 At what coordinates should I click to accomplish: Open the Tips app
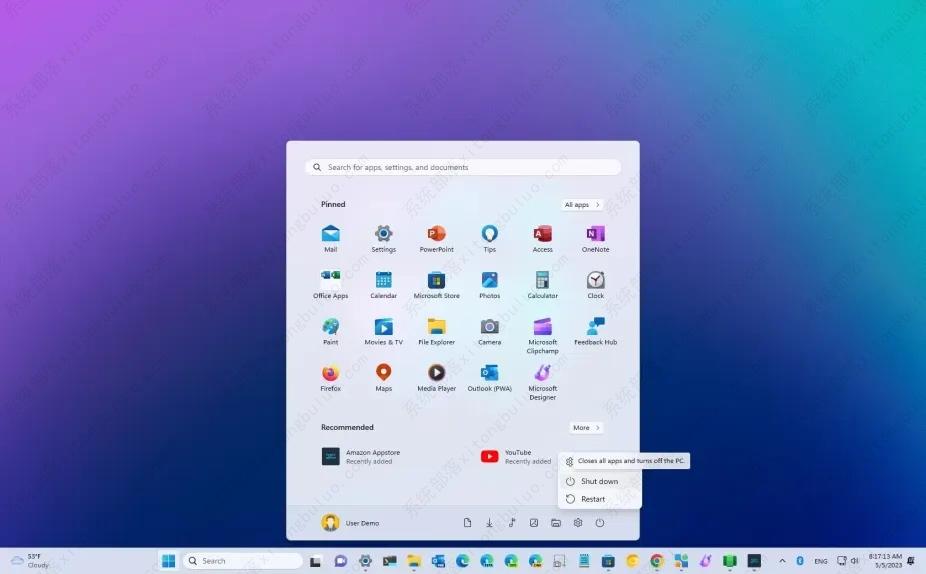pos(490,239)
